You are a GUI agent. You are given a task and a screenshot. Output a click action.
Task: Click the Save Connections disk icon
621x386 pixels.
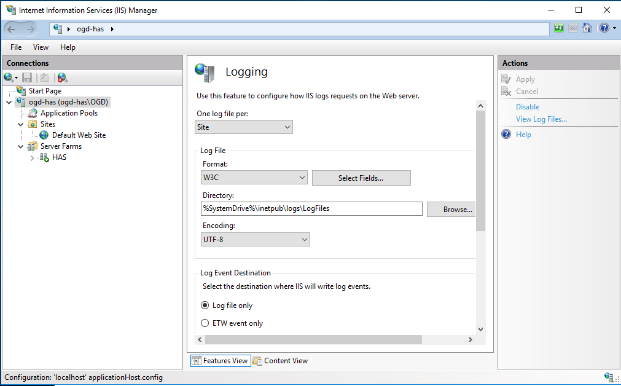(27, 78)
